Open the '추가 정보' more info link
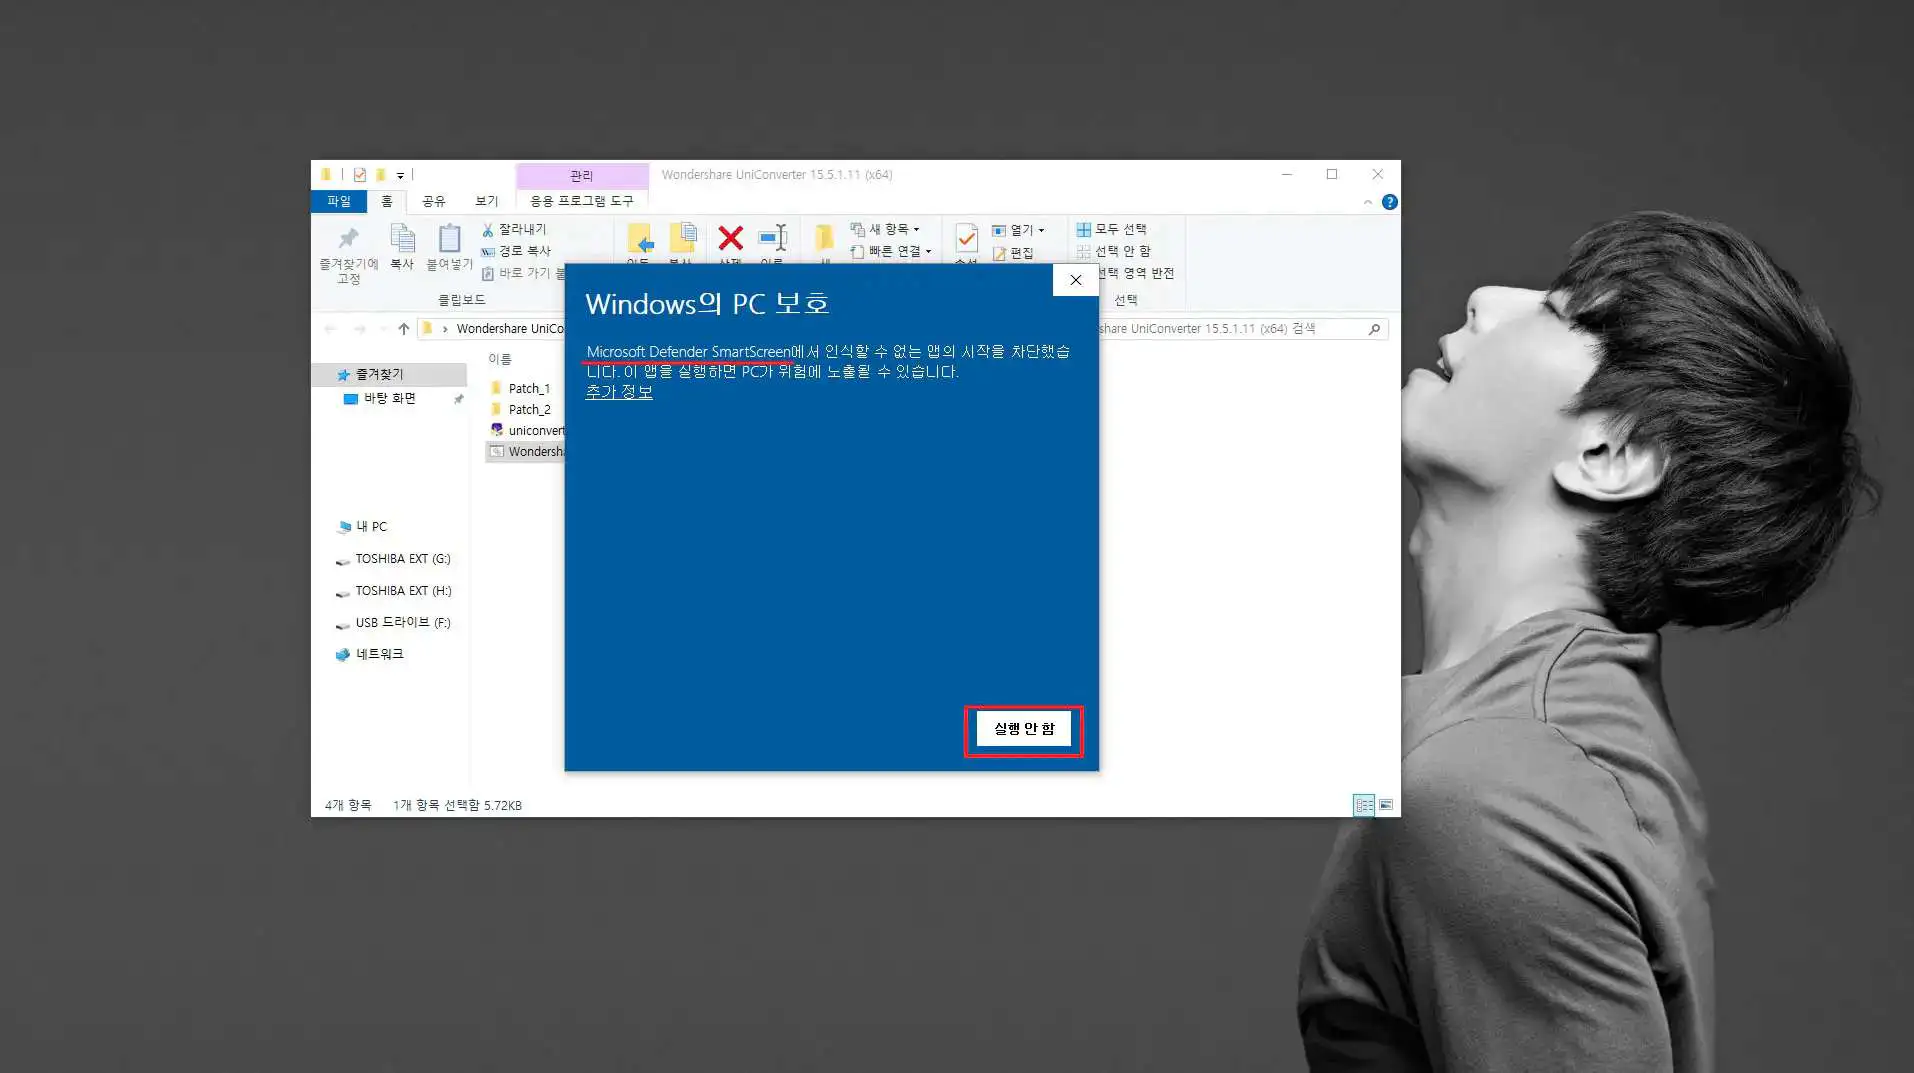Image resolution: width=1914 pixels, height=1073 pixels. tap(619, 392)
